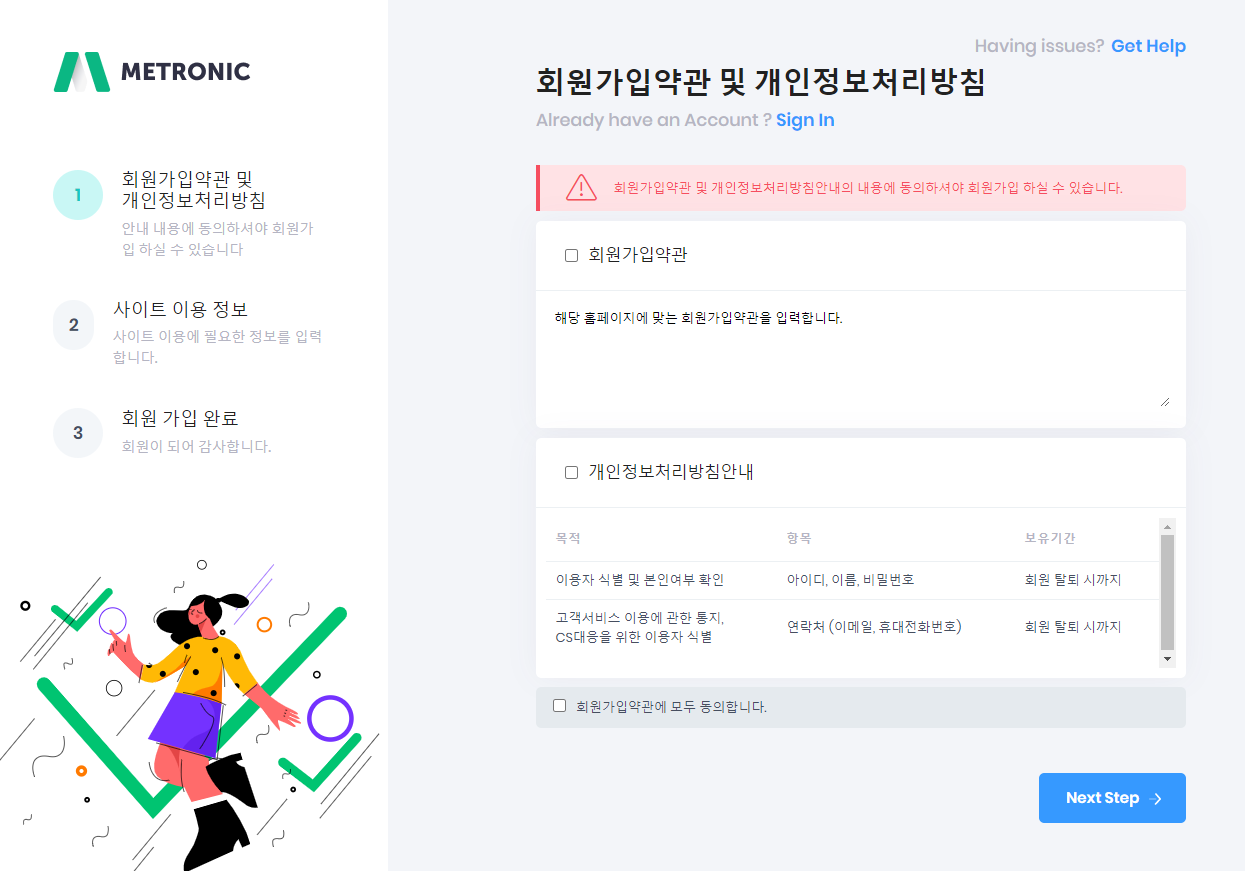Check the 개인정보처리방침안내 checkbox
Image resolution: width=1245 pixels, height=871 pixels.
[x=572, y=472]
